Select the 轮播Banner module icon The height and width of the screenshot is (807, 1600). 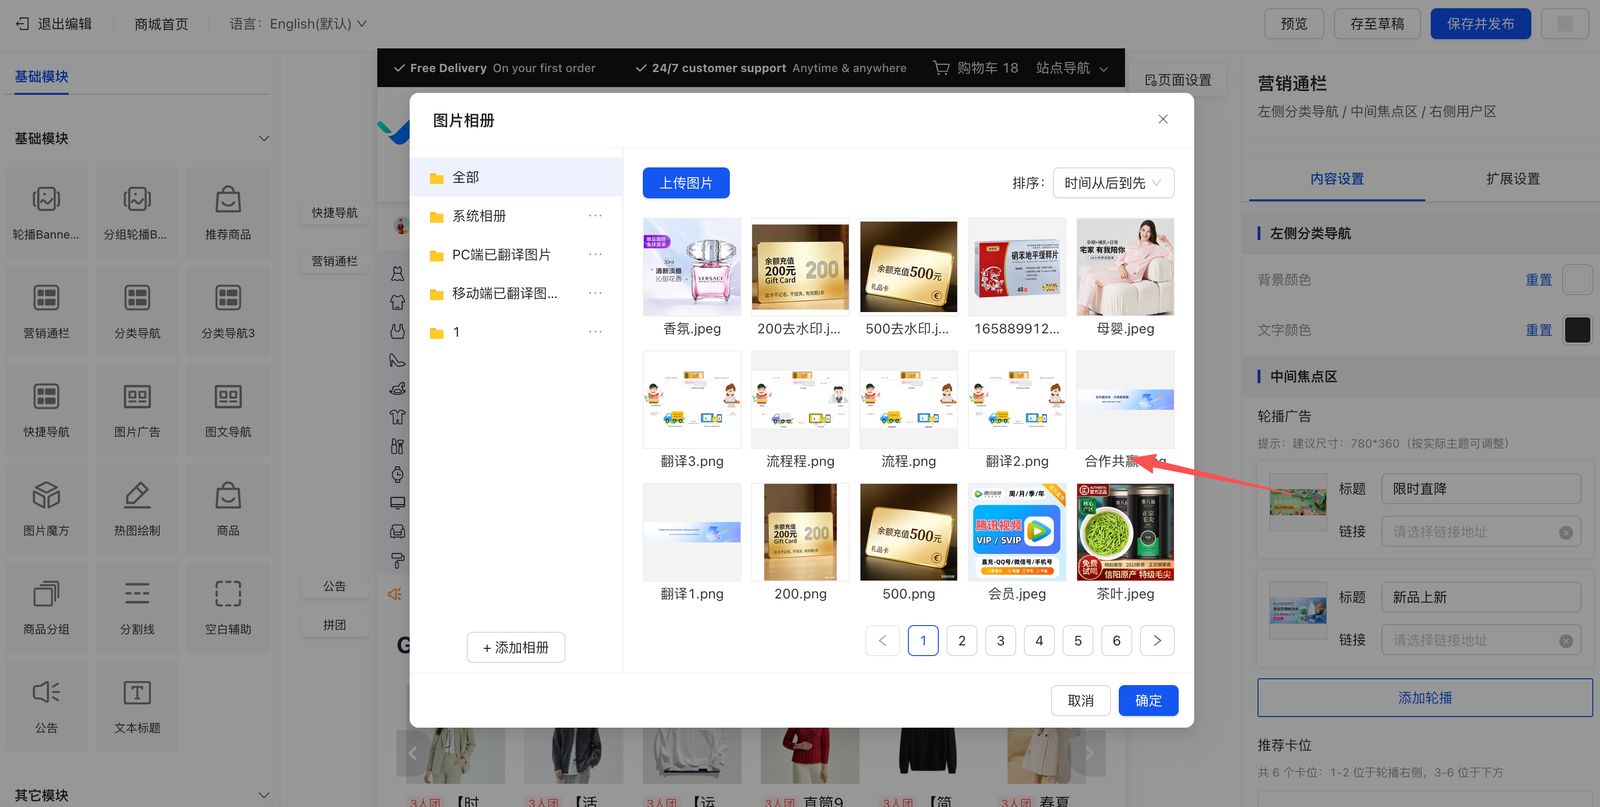click(46, 200)
